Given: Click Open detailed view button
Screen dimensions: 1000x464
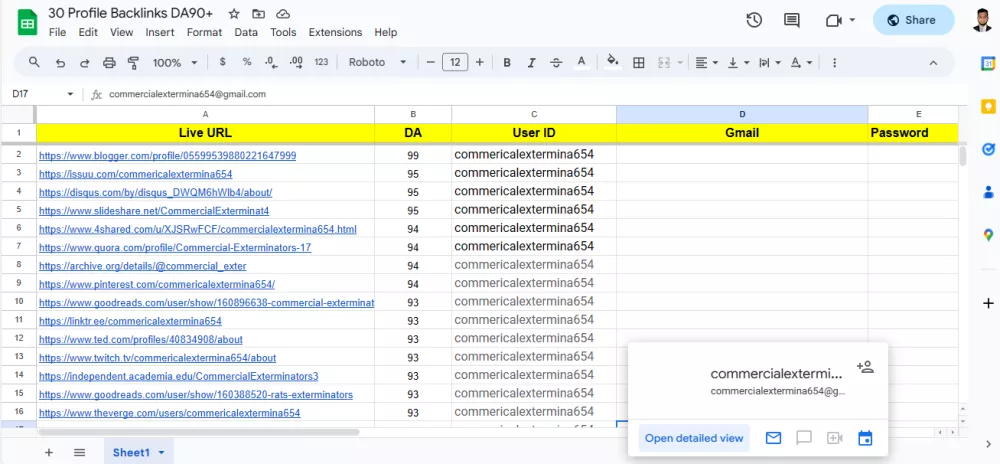Looking at the screenshot, I should pos(694,438).
